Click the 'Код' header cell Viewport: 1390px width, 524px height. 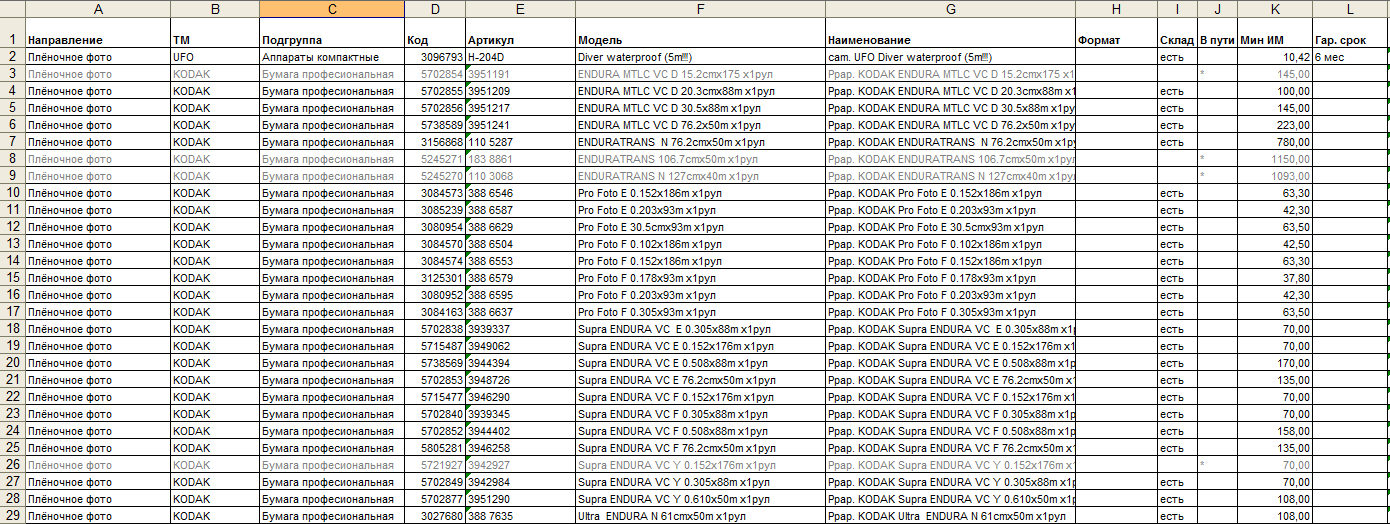pos(435,34)
